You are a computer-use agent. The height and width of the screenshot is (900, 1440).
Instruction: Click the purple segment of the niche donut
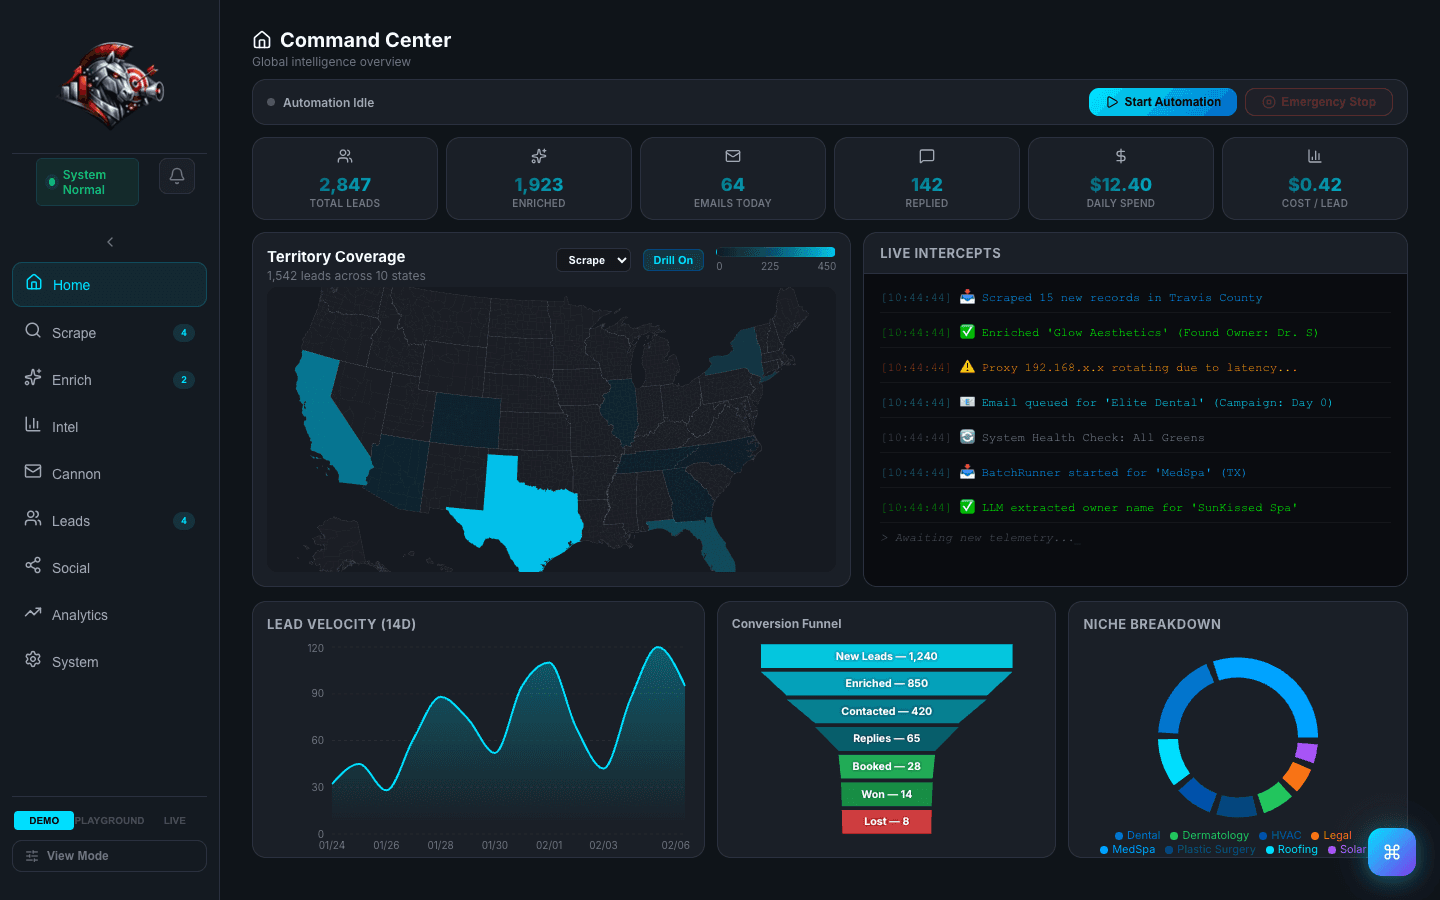(x=1306, y=752)
